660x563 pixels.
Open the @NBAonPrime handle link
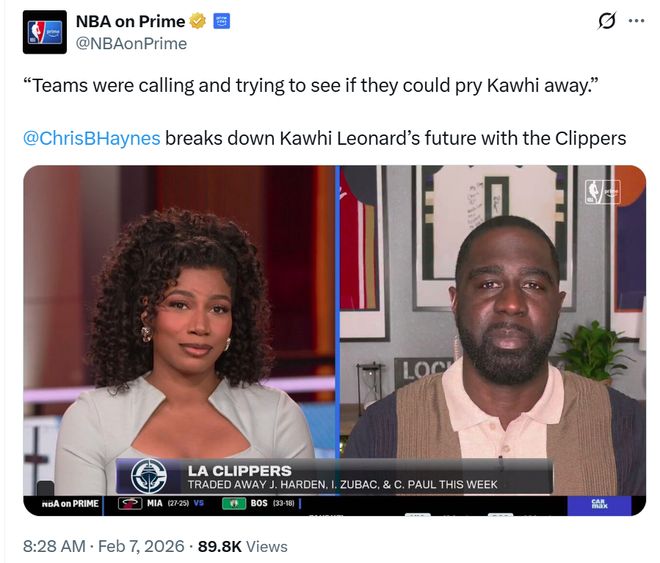tap(131, 43)
